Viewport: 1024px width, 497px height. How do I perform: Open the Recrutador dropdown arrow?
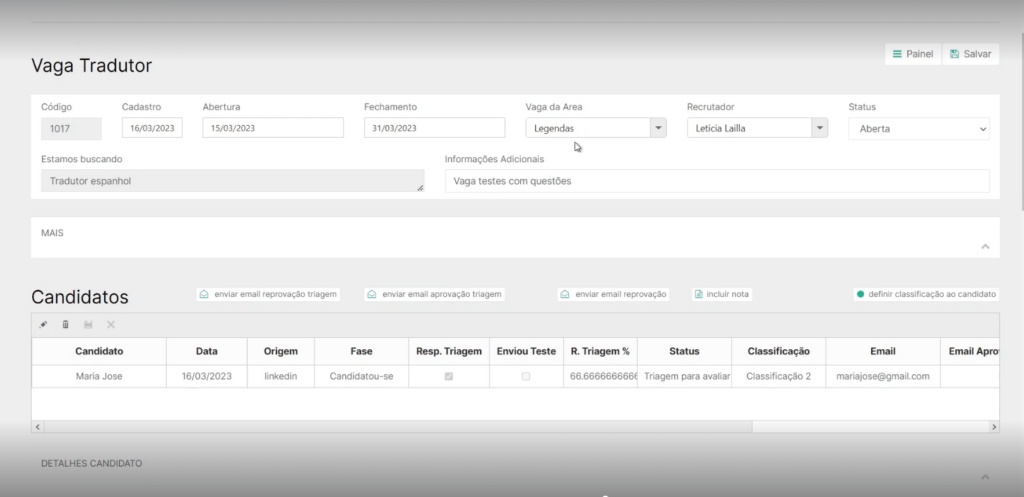click(819, 128)
